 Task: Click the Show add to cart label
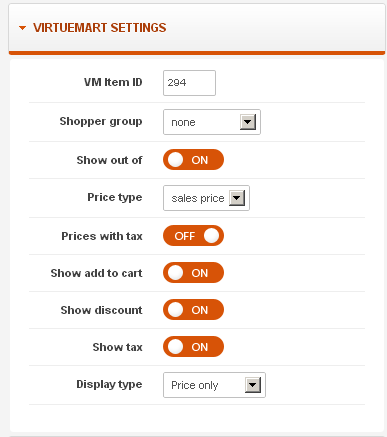click(x=97, y=273)
